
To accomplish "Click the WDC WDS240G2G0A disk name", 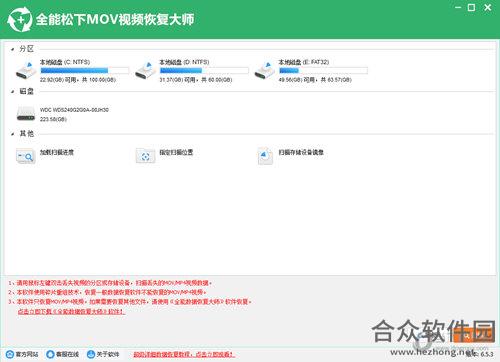I will (x=74, y=110).
